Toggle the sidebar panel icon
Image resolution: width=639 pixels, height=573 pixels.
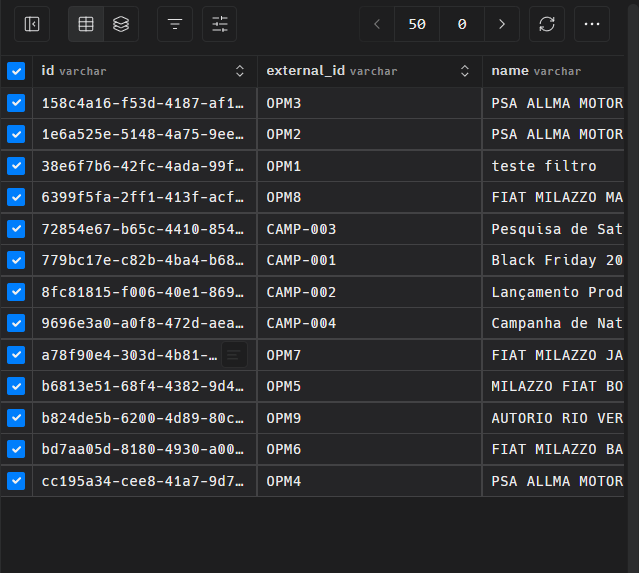(x=32, y=24)
